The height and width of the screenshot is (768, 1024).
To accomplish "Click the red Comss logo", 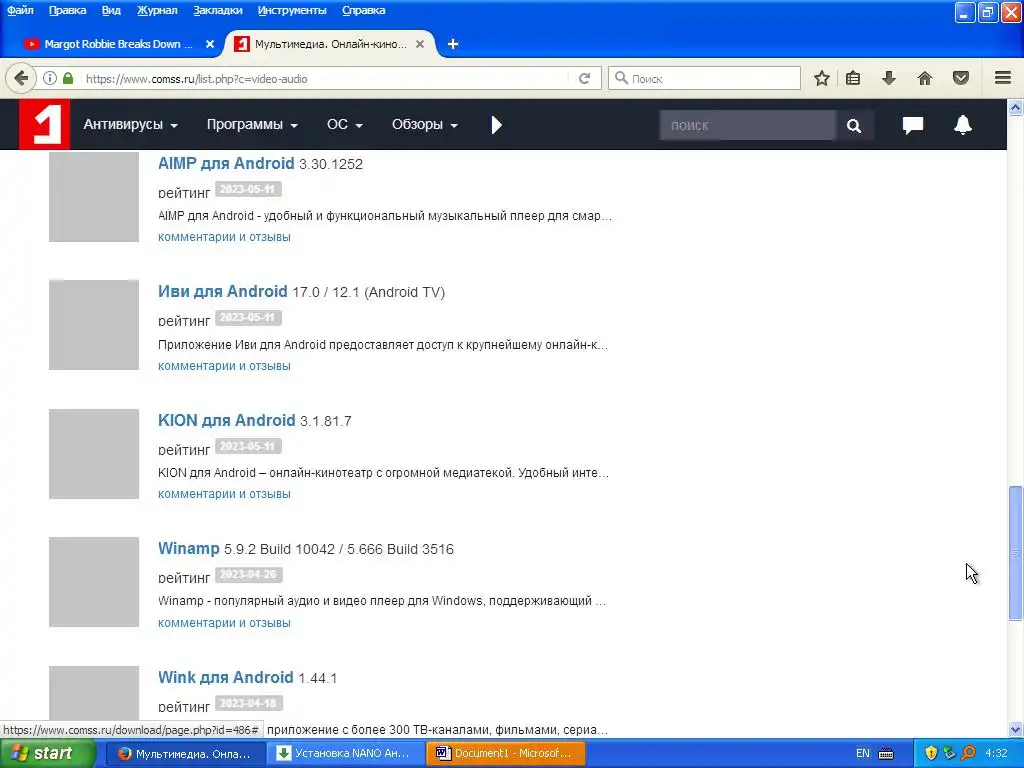I will (x=44, y=124).
